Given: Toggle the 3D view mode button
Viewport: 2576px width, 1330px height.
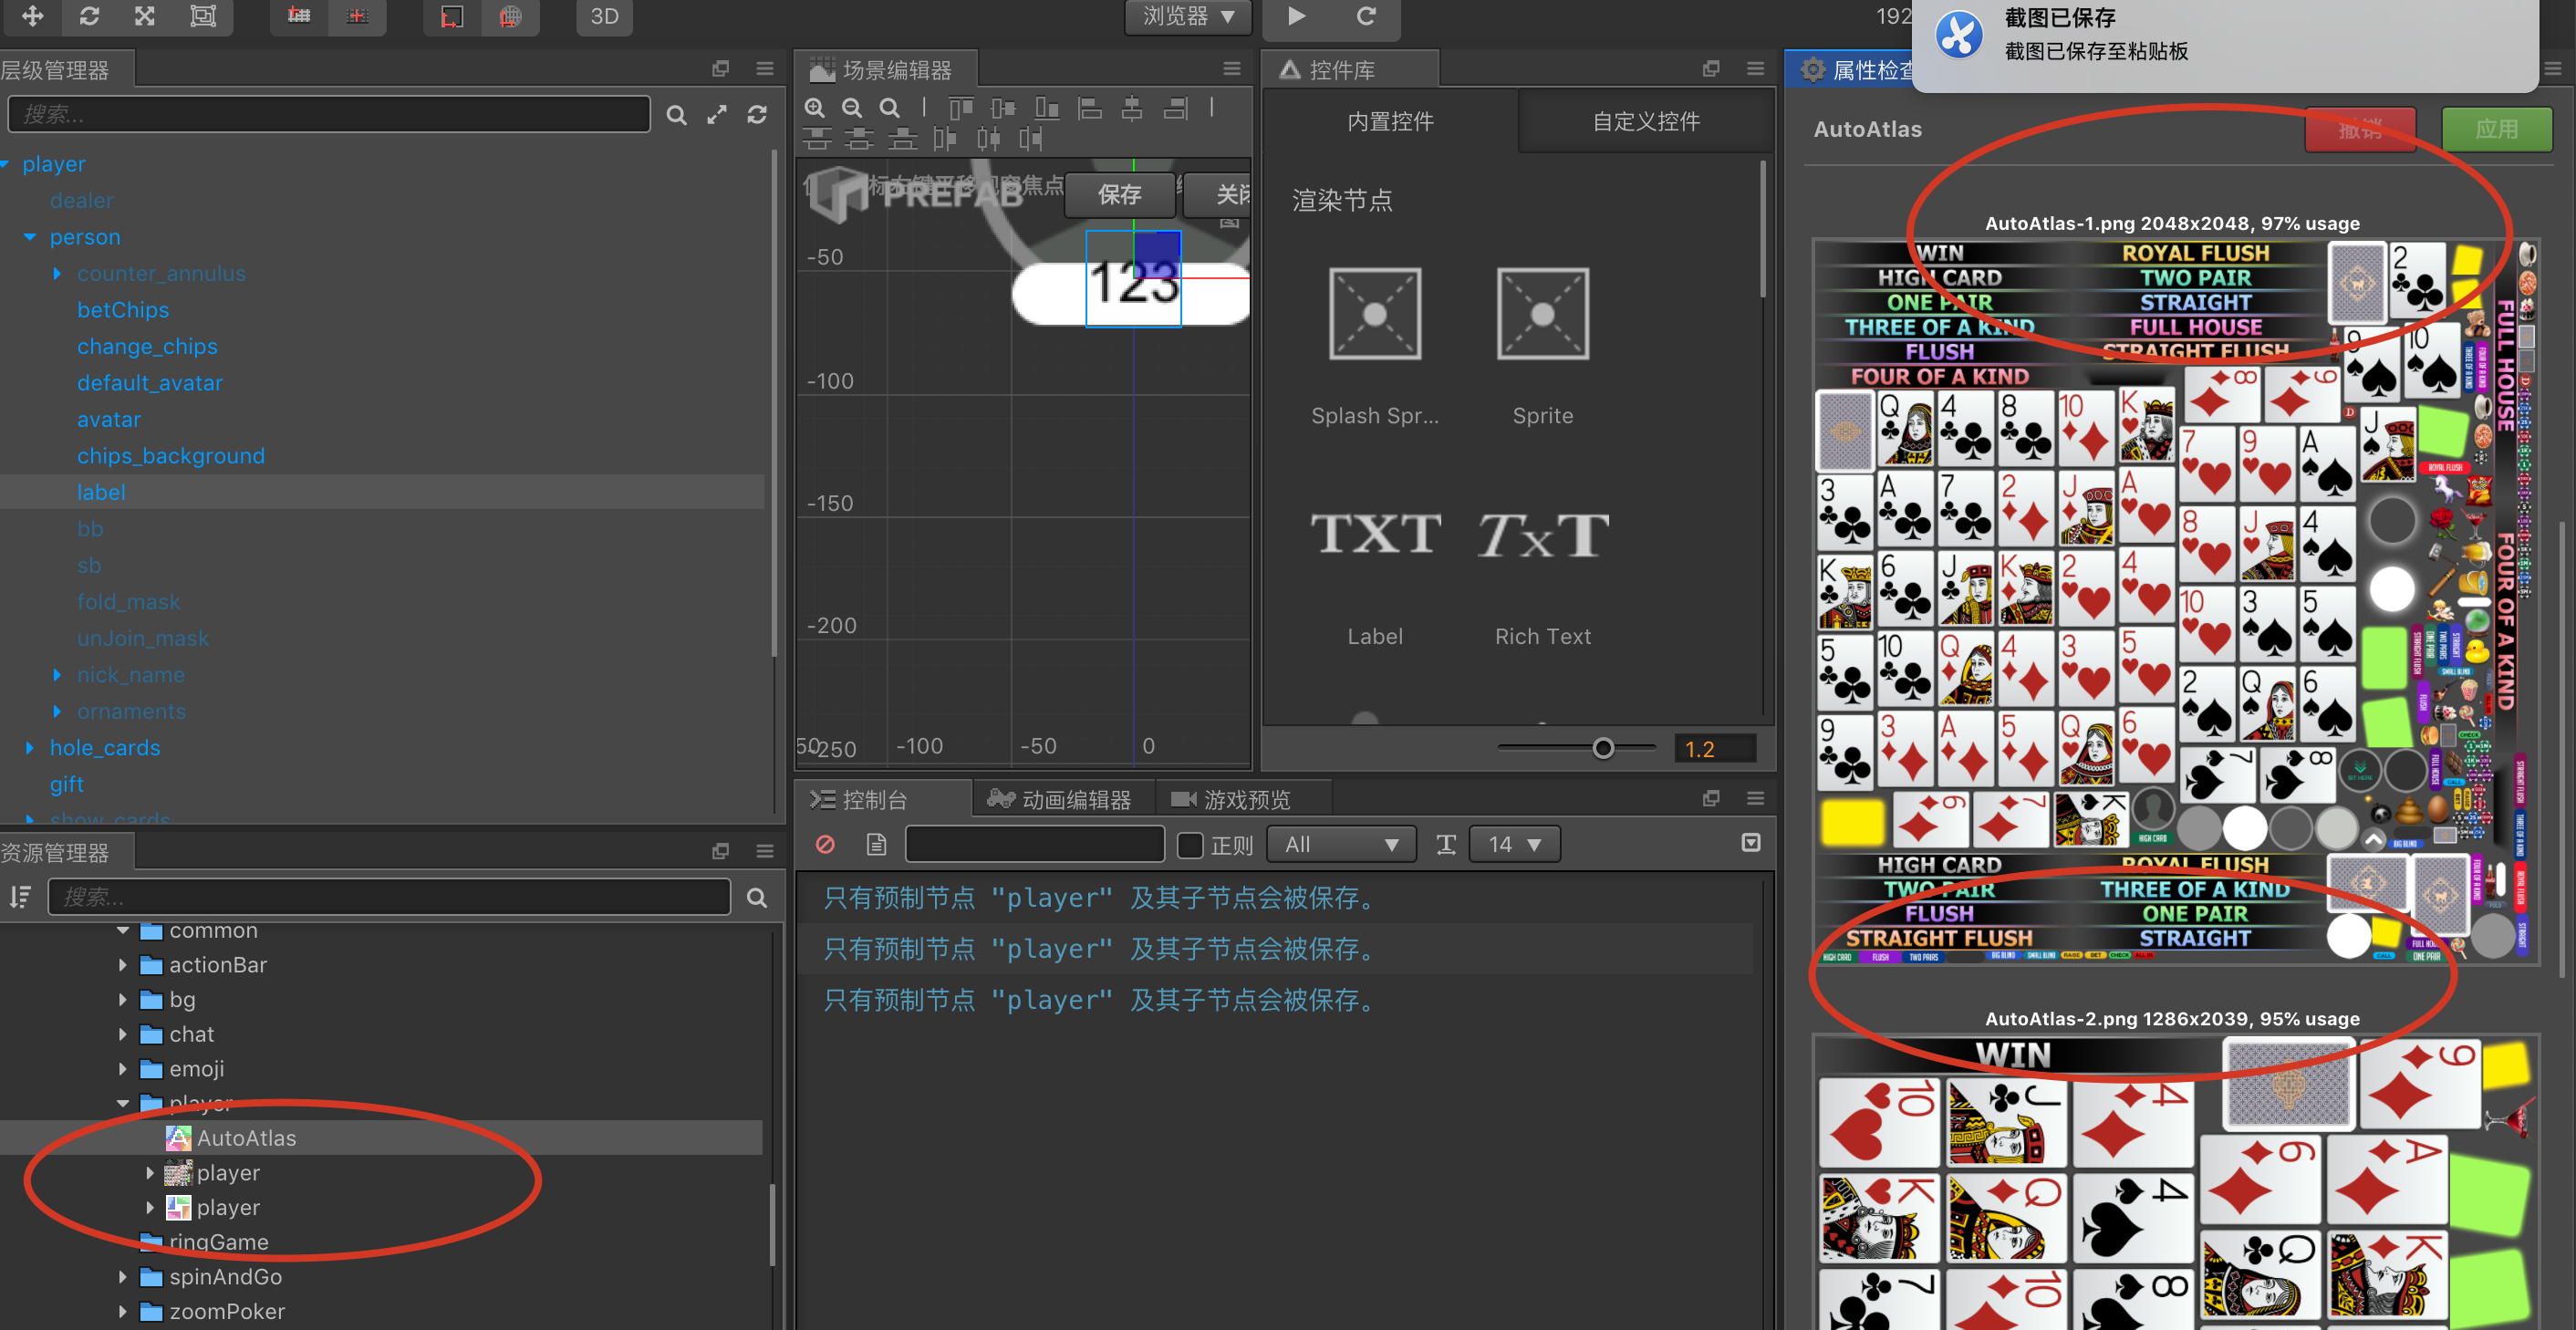Looking at the screenshot, I should (604, 16).
